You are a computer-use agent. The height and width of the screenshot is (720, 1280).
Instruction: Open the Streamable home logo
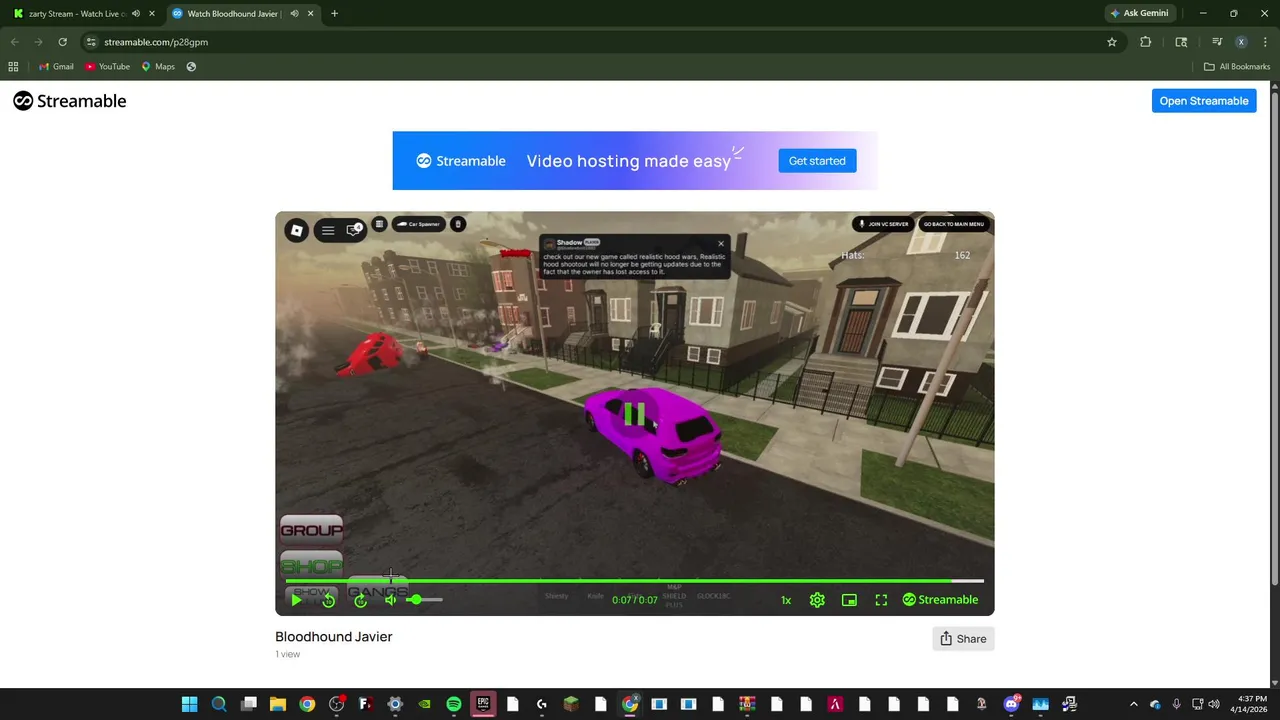point(70,101)
